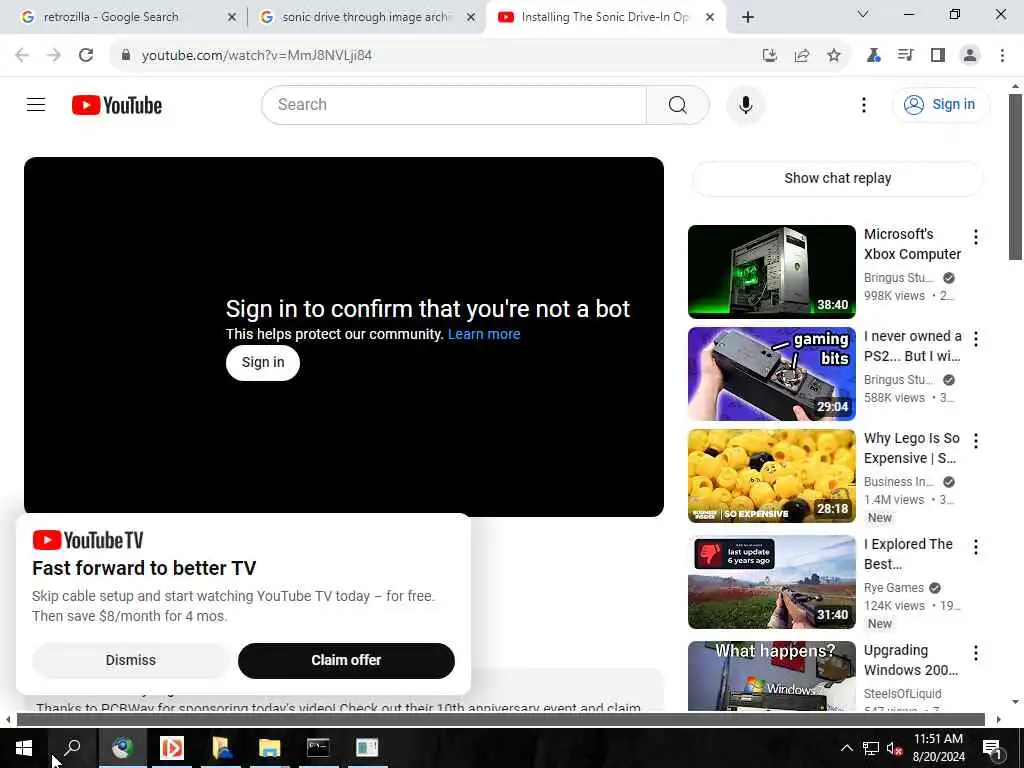Open media controls icon in Chrome toolbar
Image resolution: width=1024 pixels, height=768 pixels.
905,55
